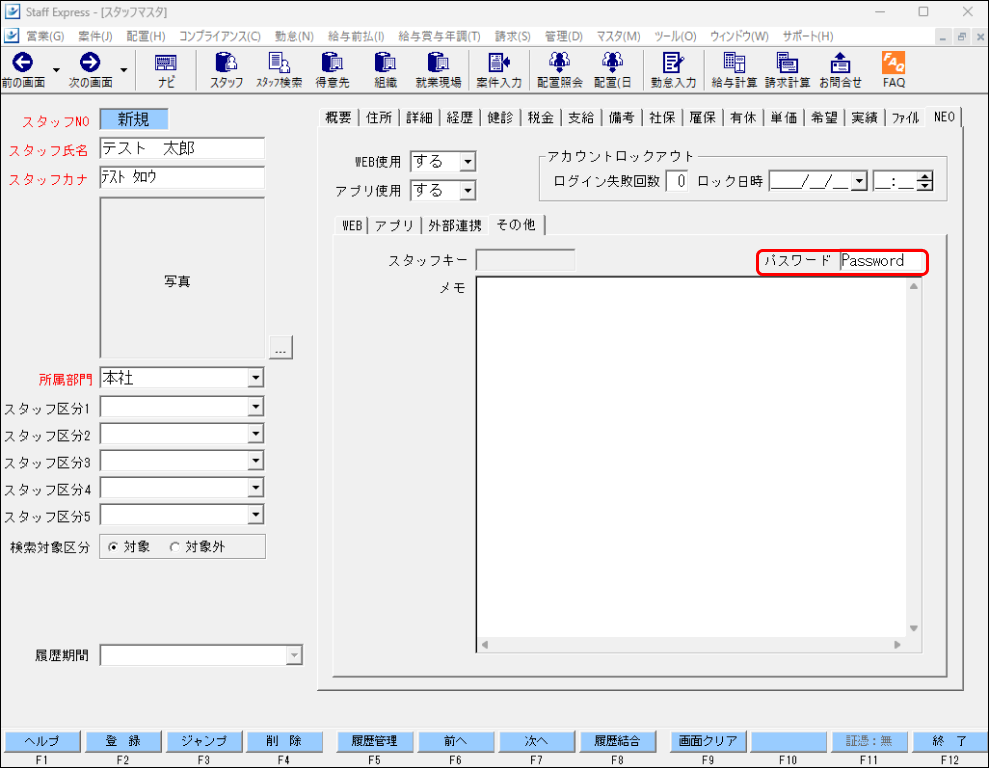Image resolution: width=989 pixels, height=768 pixels.
Task: Open the WEB使用 dropdown
Action: [467, 162]
